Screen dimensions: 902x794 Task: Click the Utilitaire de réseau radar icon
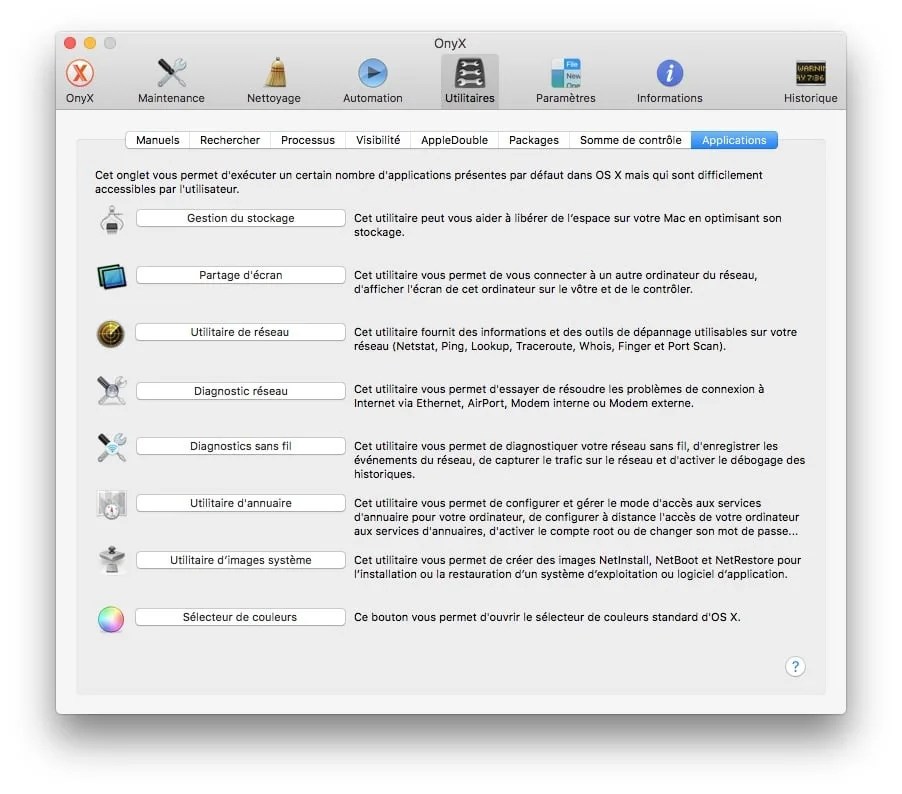tap(111, 334)
